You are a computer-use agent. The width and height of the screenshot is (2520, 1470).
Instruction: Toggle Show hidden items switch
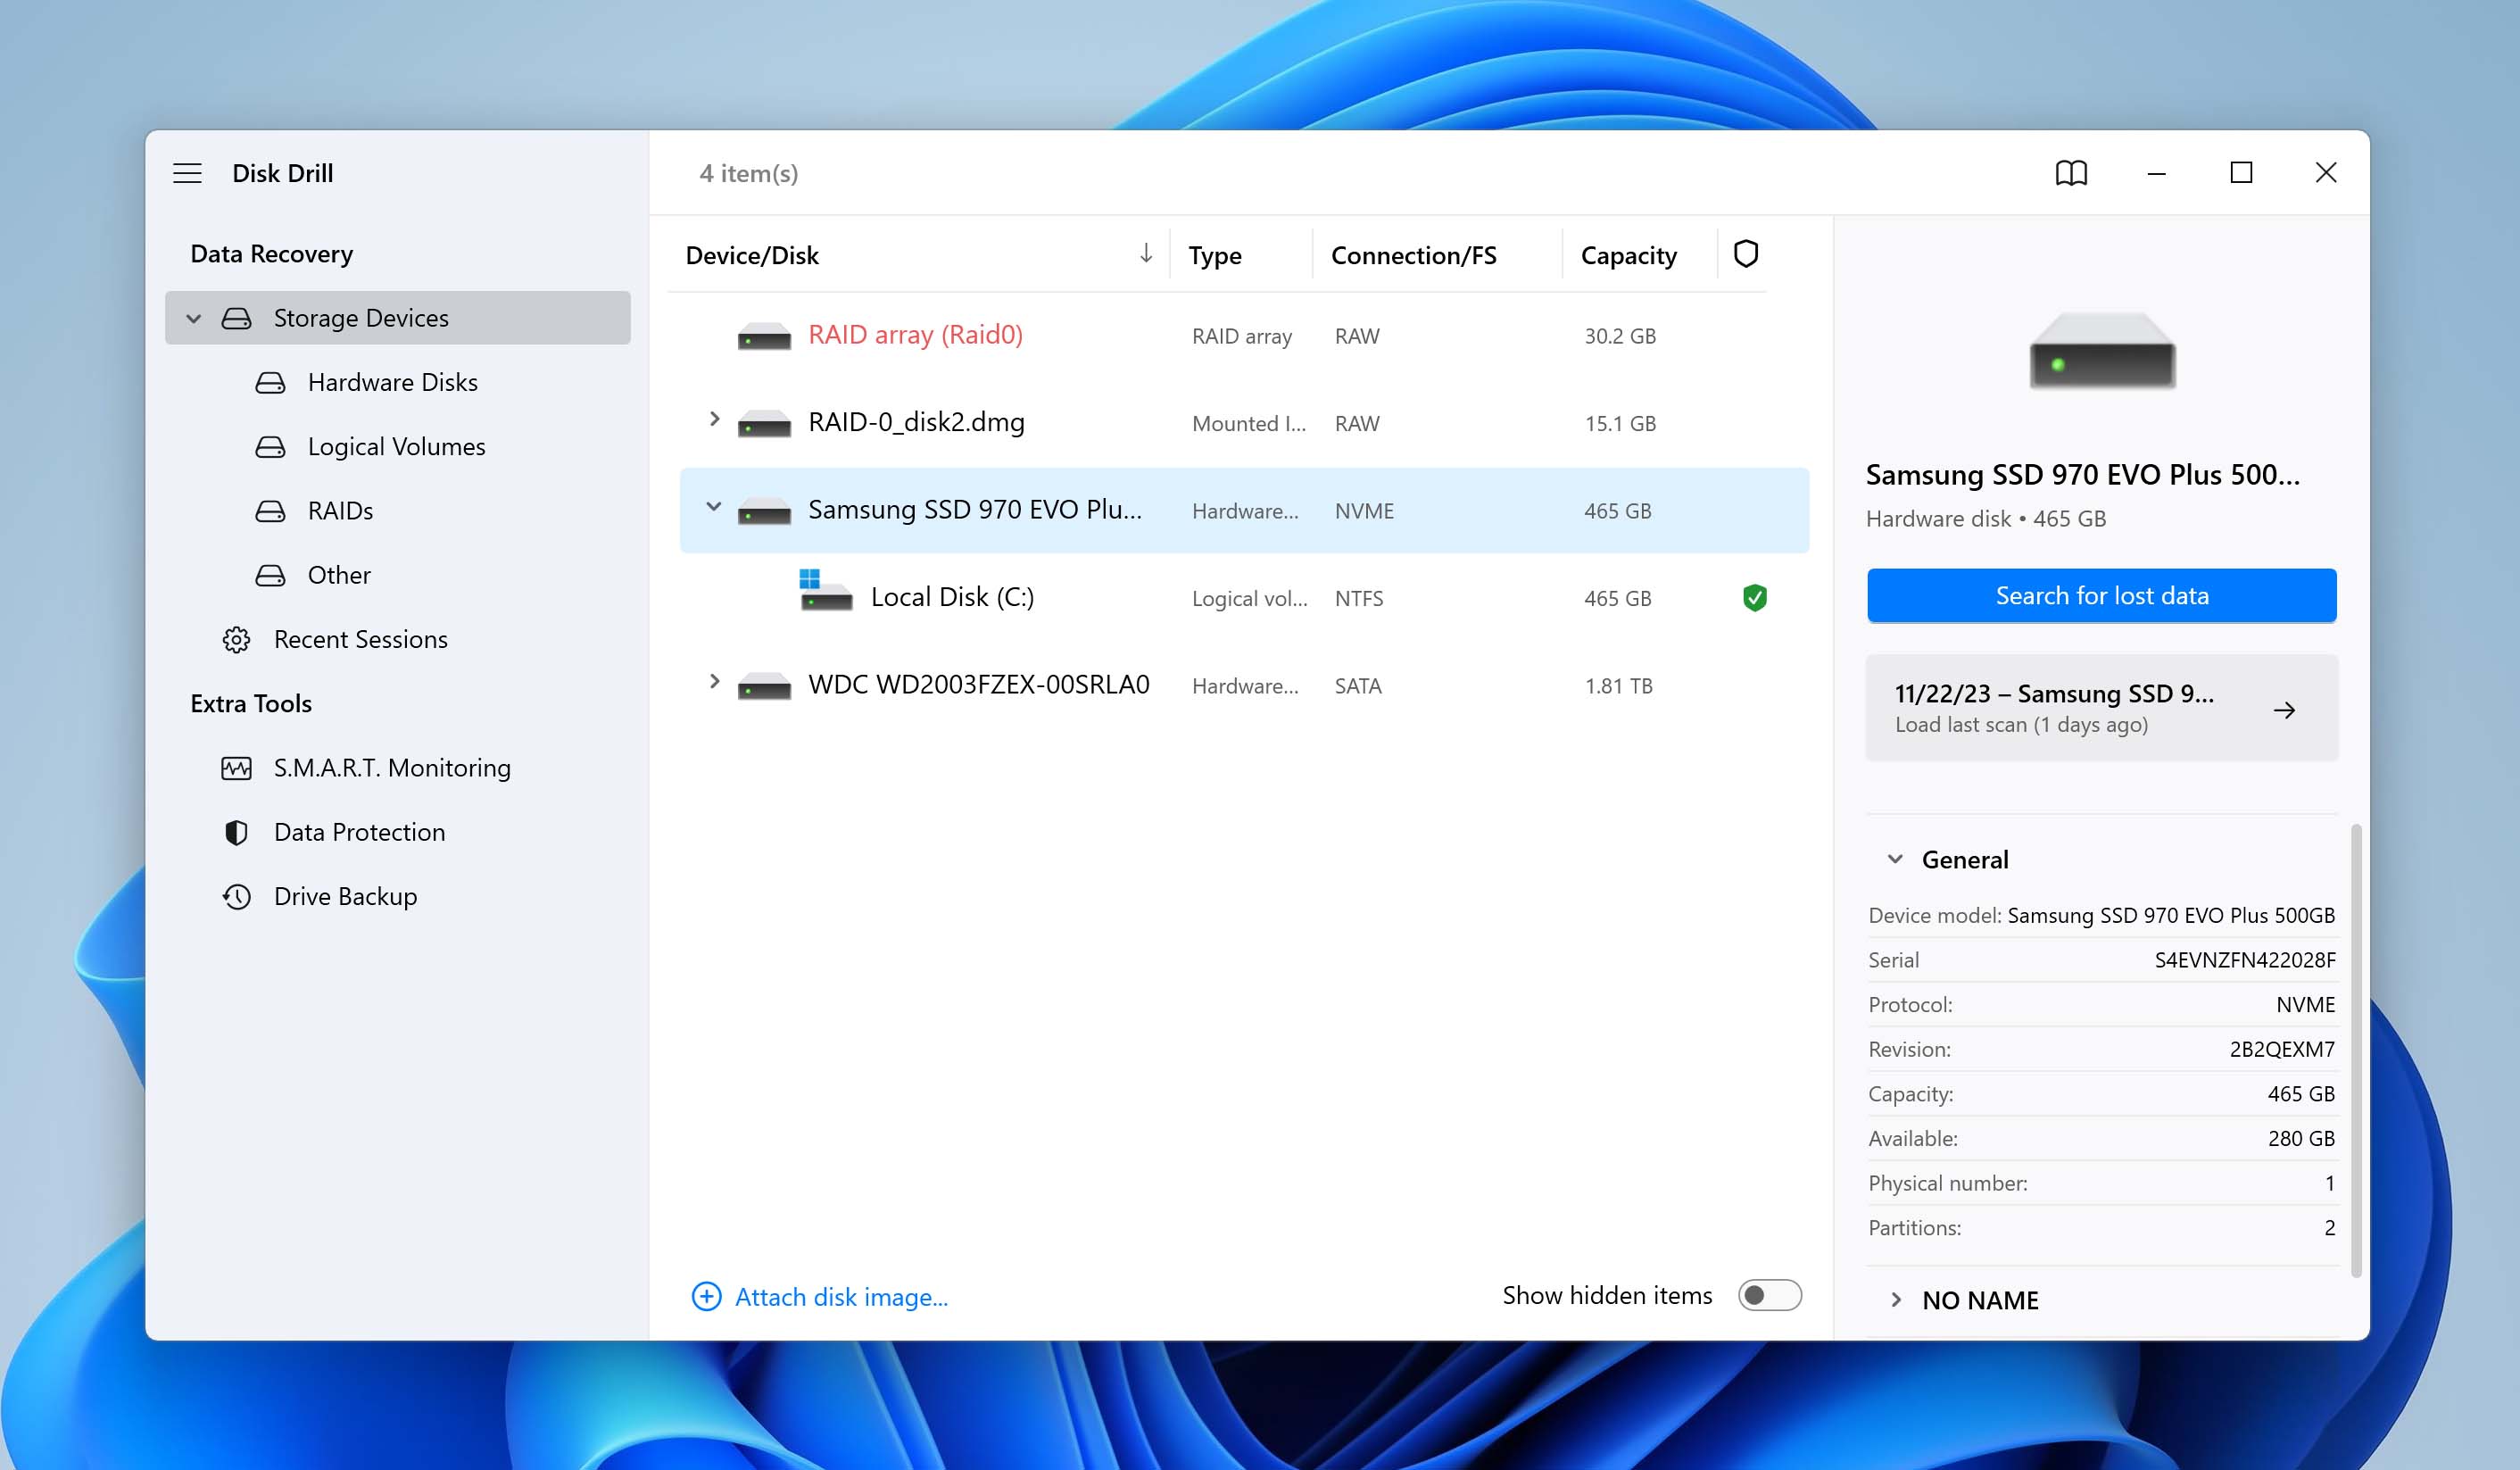point(1768,1295)
